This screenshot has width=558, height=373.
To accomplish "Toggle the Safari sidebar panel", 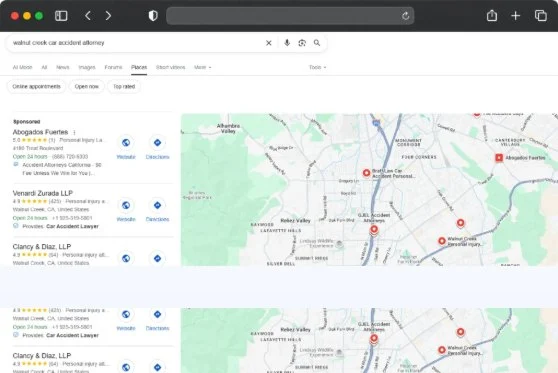I will (61, 16).
